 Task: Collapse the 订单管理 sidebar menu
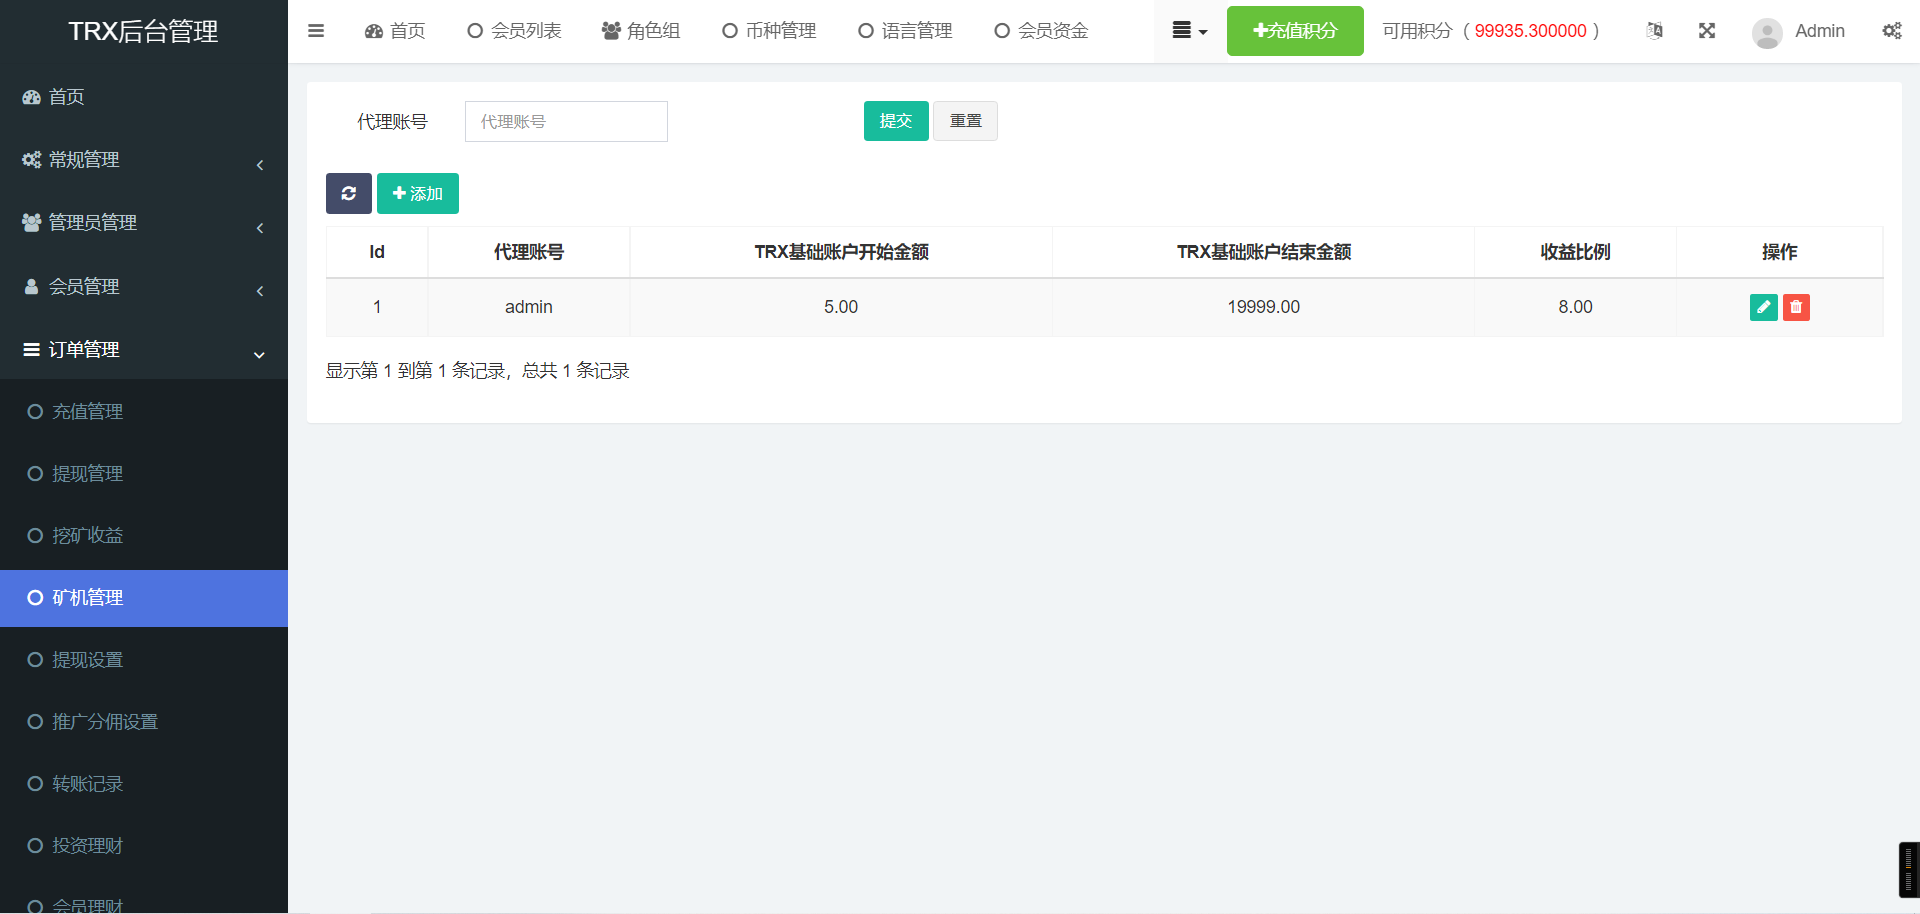click(x=143, y=350)
